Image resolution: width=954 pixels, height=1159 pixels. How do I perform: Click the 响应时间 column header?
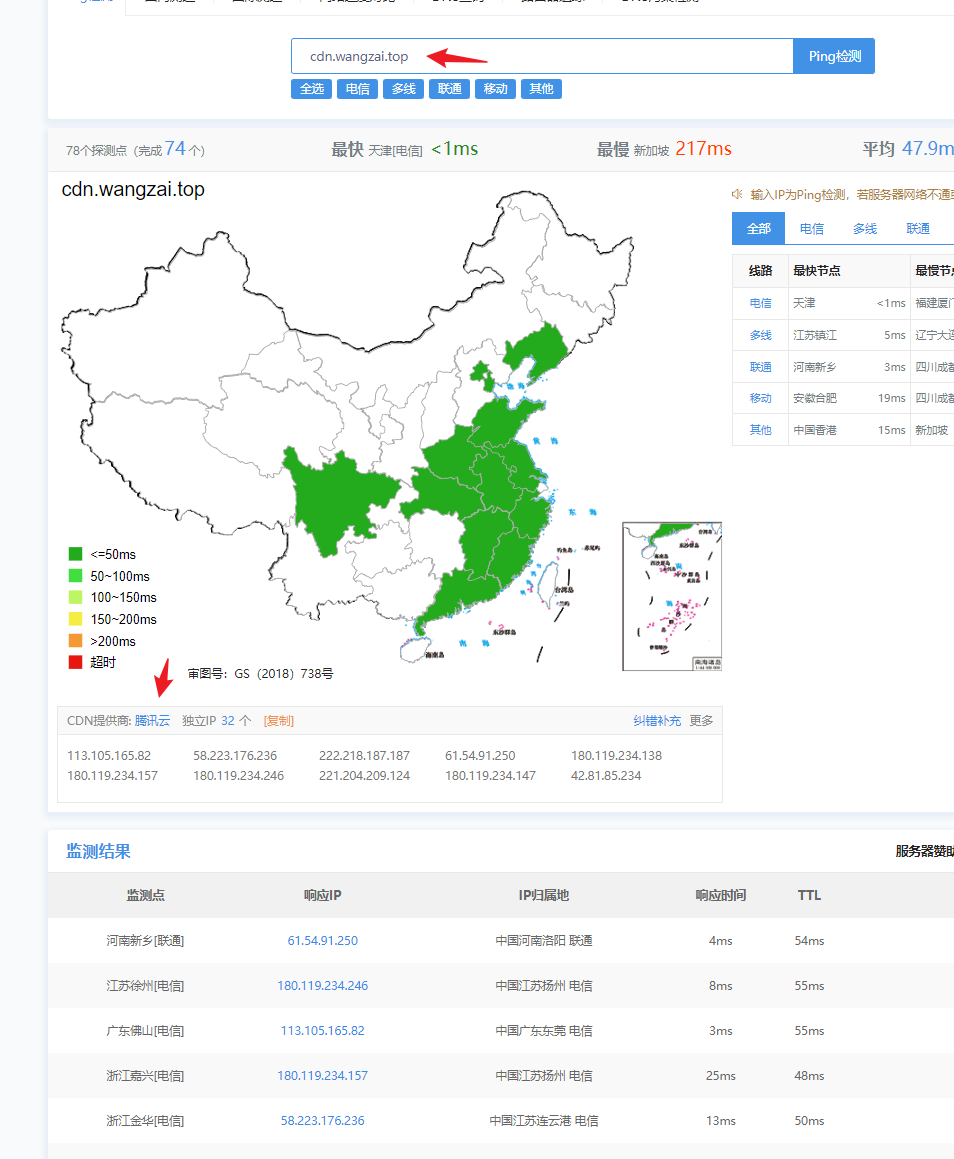click(x=720, y=895)
